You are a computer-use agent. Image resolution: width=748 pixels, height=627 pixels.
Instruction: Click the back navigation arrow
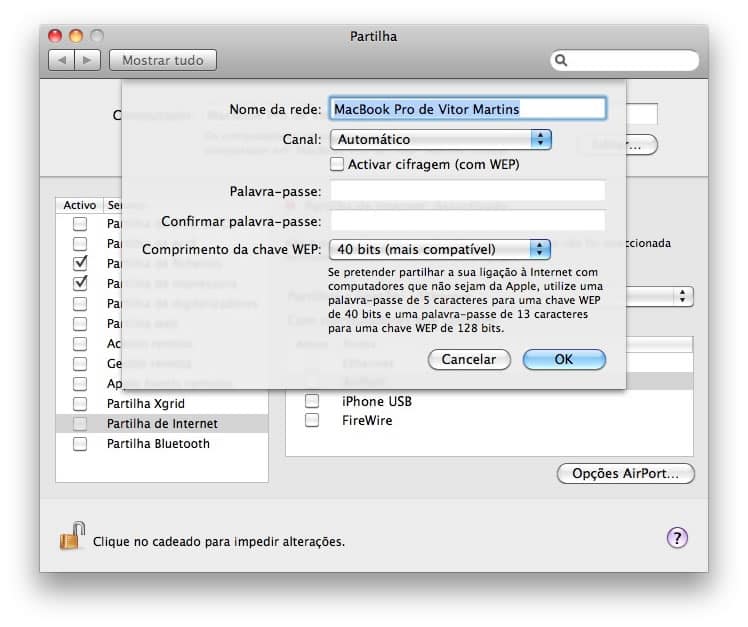pos(62,60)
